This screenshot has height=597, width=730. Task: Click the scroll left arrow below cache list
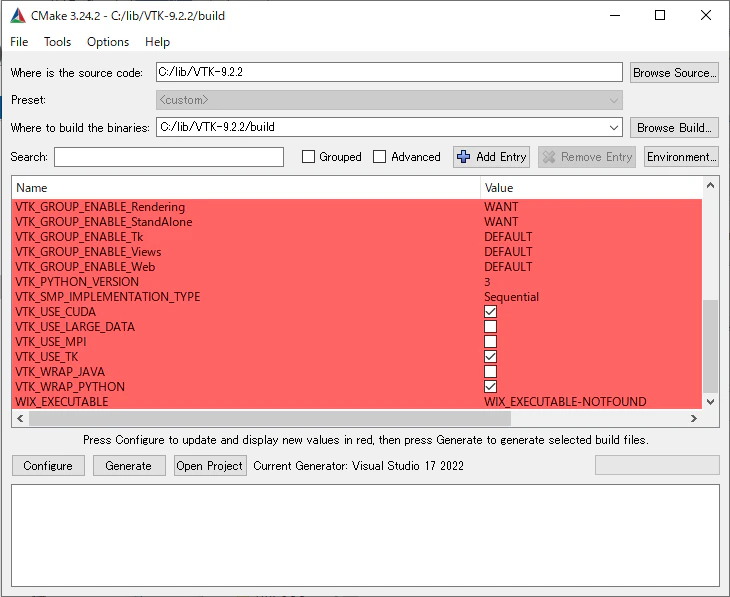tap(20, 418)
